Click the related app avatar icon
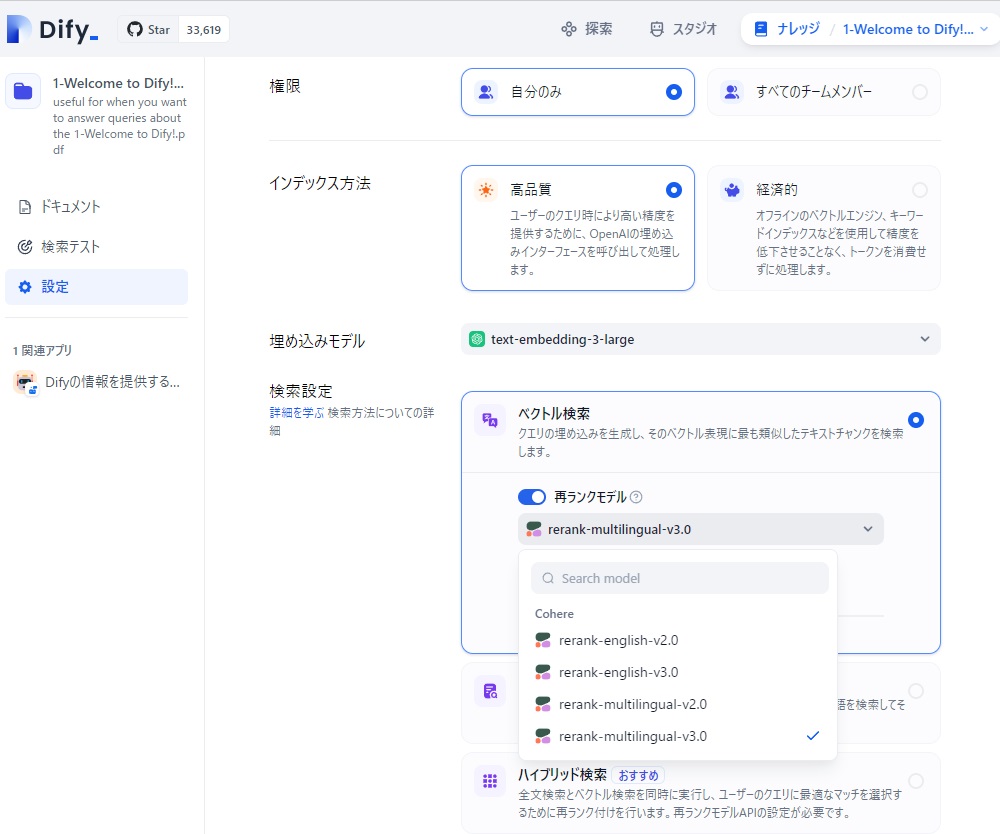 tap(26, 383)
